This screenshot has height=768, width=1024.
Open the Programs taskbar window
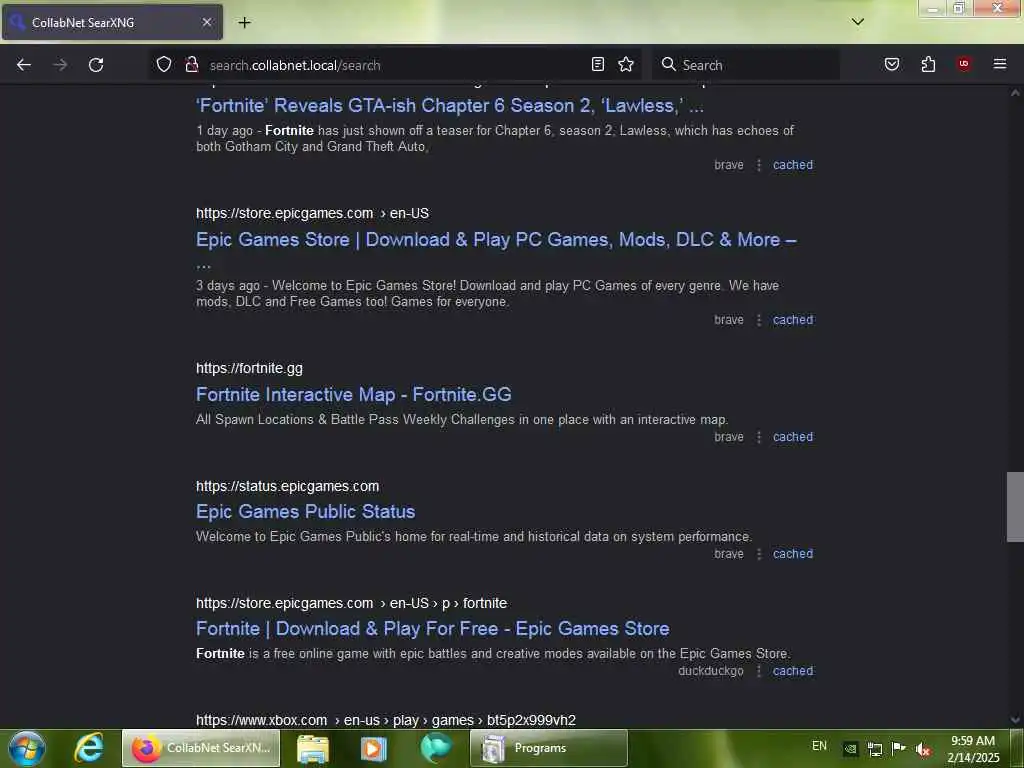(549, 748)
